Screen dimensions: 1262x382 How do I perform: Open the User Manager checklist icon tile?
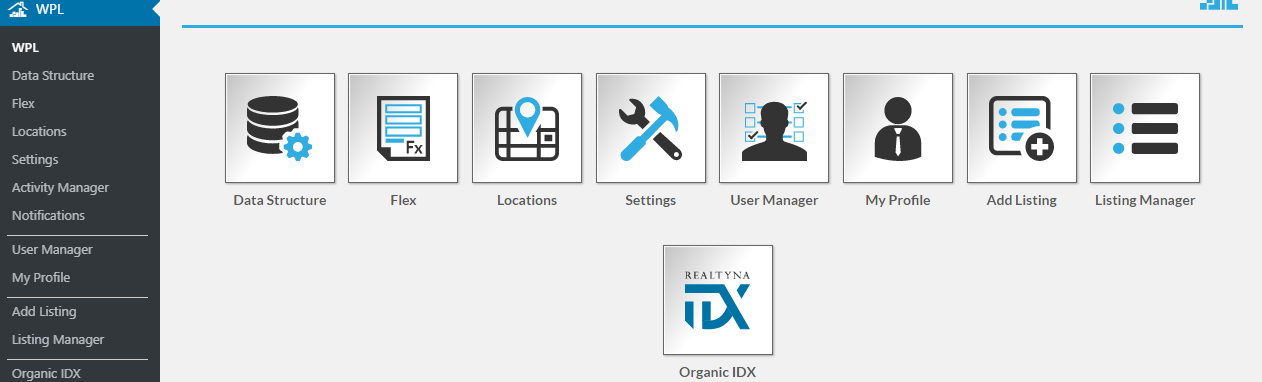pyautogui.click(x=774, y=128)
